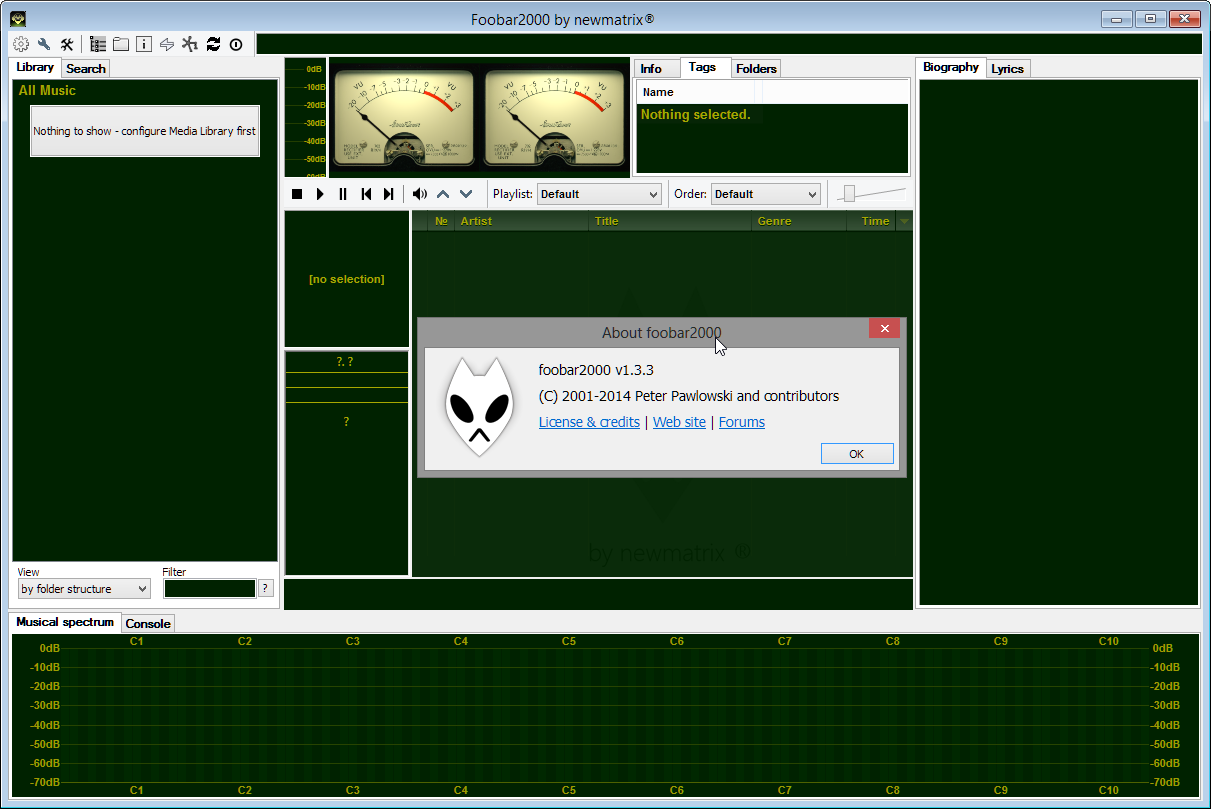Select the wrench tool icon on toolbar
The width and height of the screenshot is (1211, 809).
[x=43, y=44]
